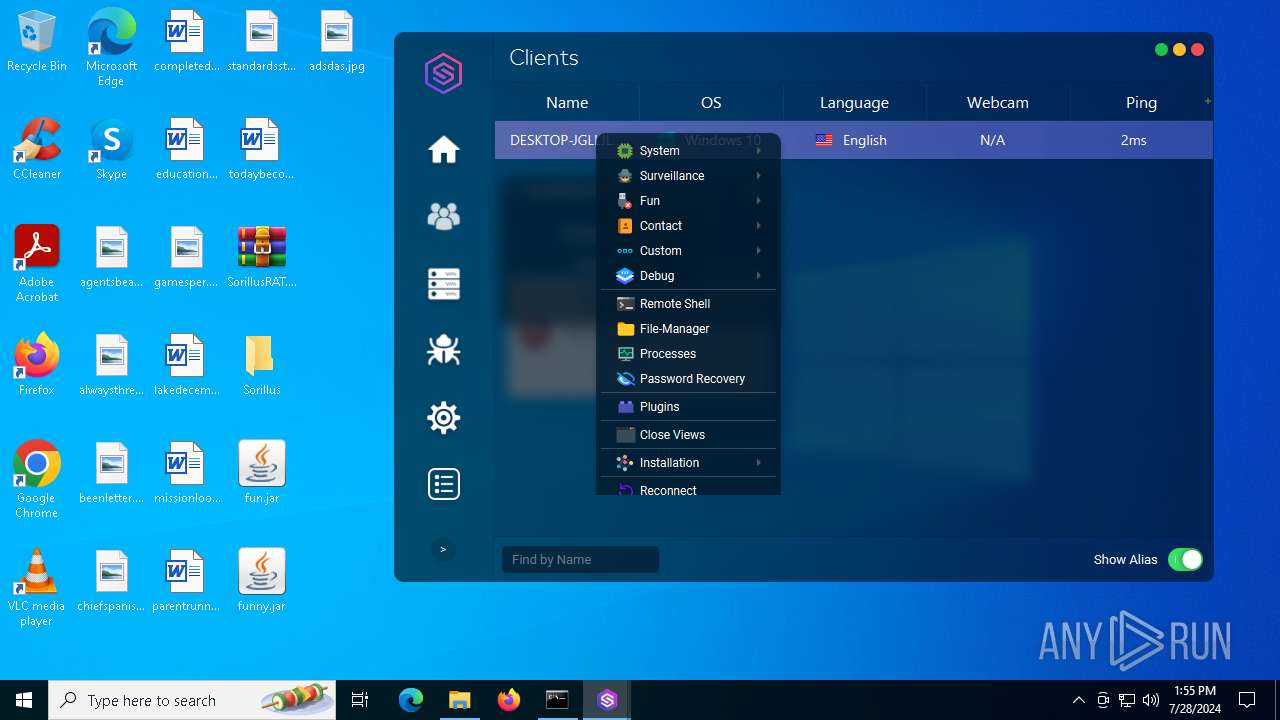Expand the sidebar with the arrow button
Image resolution: width=1280 pixels, height=720 pixels.
443,549
